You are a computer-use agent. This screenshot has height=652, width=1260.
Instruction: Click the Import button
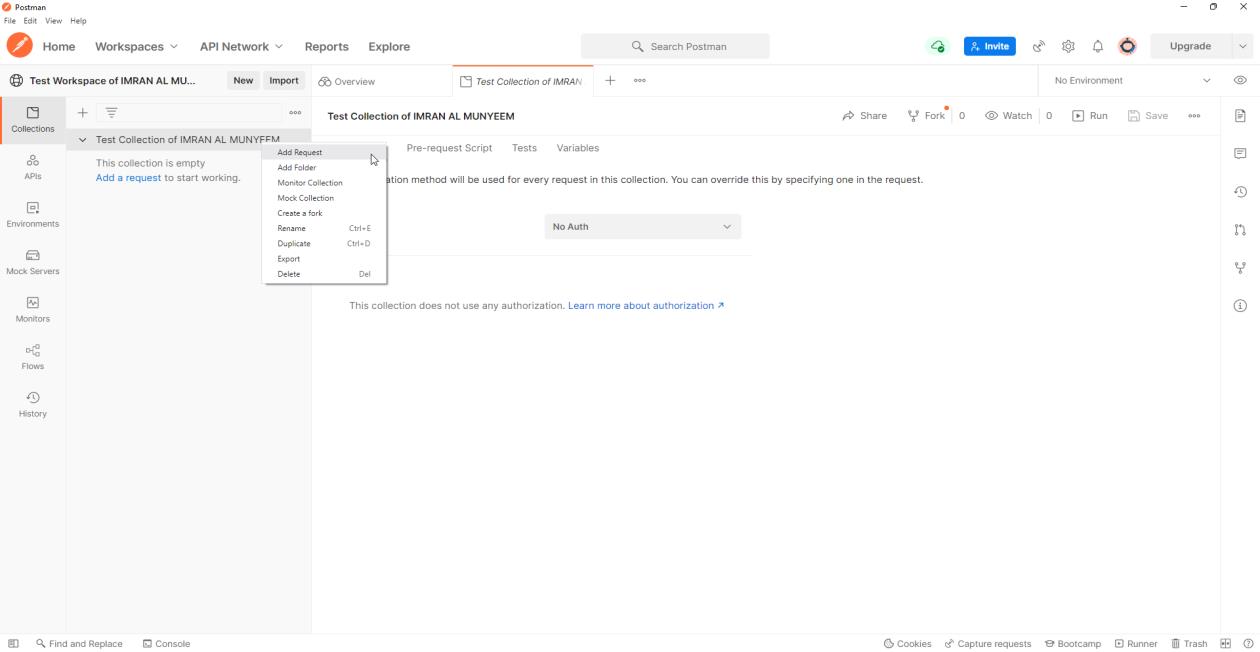pos(284,80)
